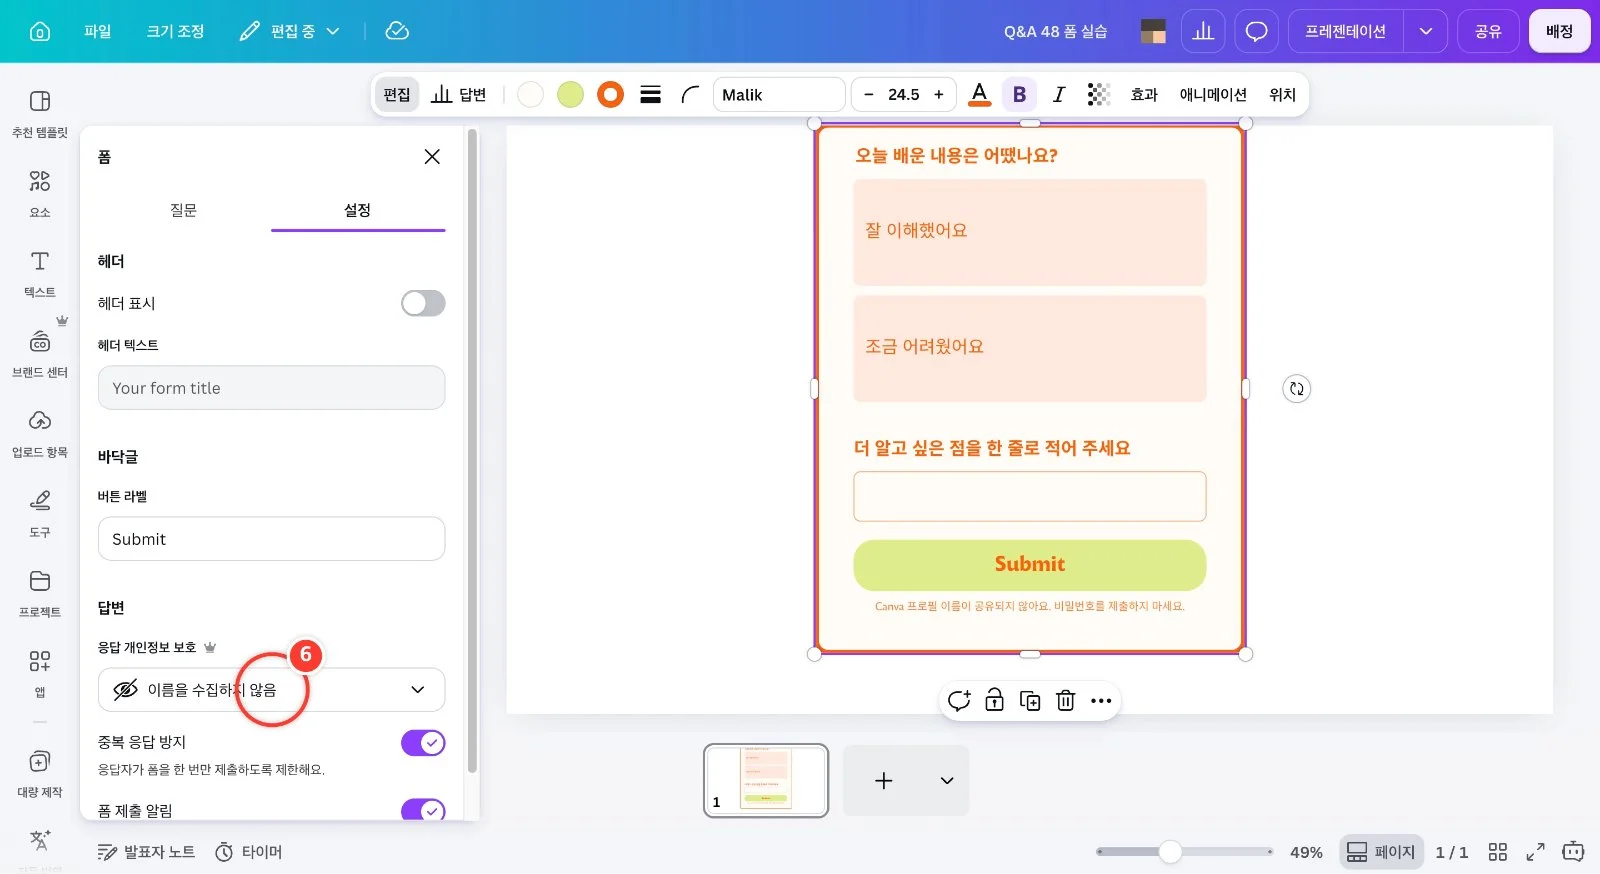The height and width of the screenshot is (874, 1600).
Task: Open the Elements panel (요소)
Action: coord(40,193)
